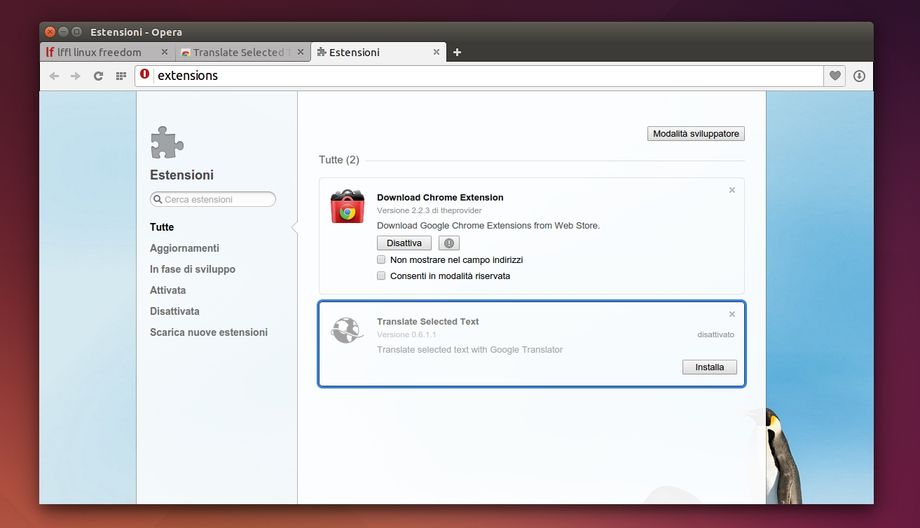Screen dimensions: 920x528
Task: Close the Estensioni tab
Action: click(436, 52)
